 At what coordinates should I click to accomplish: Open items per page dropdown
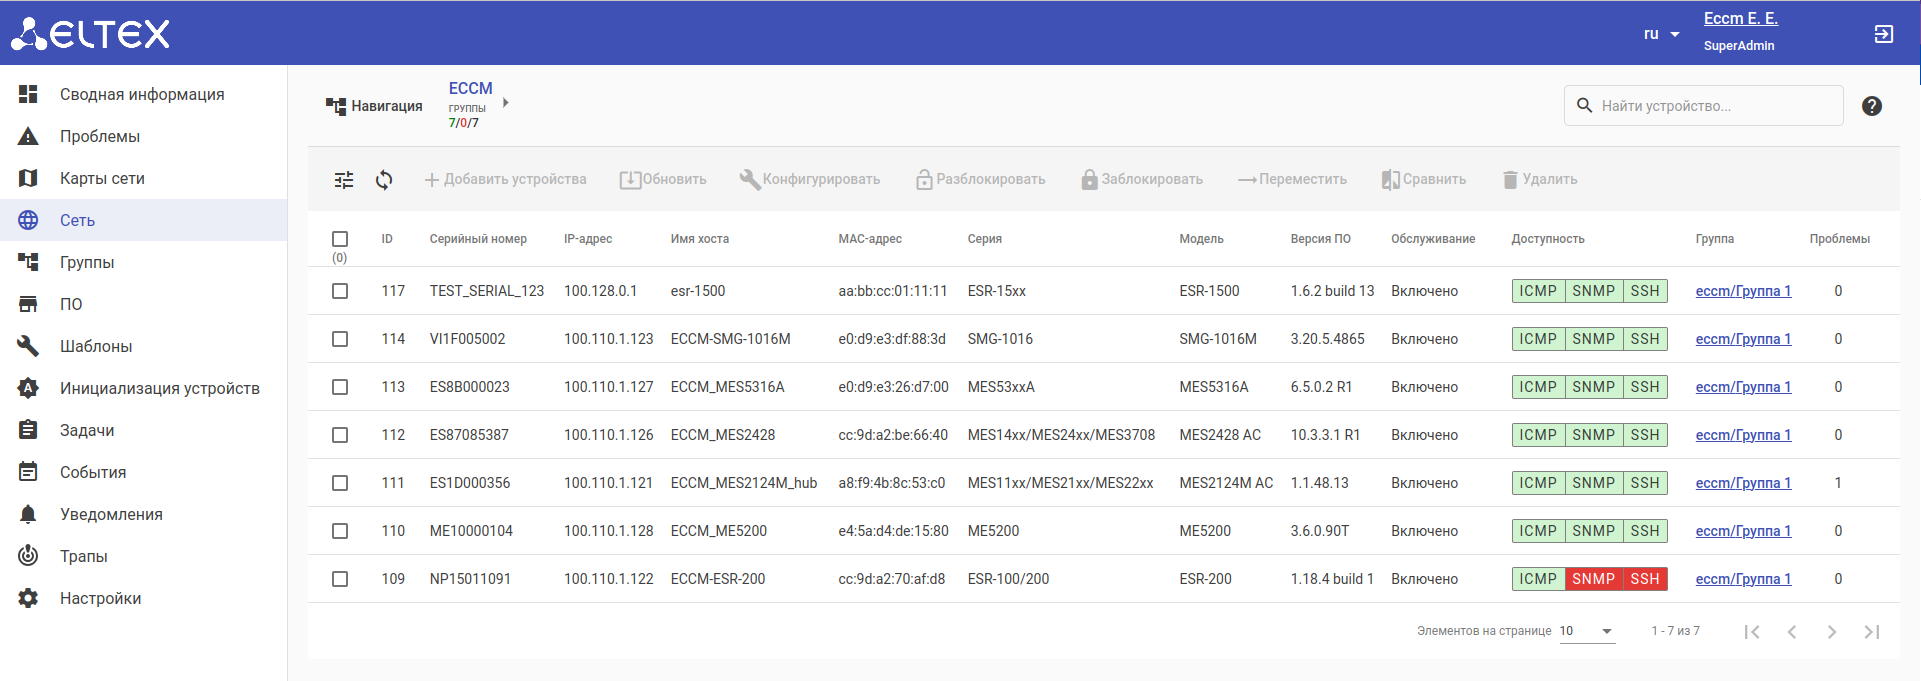1587,631
